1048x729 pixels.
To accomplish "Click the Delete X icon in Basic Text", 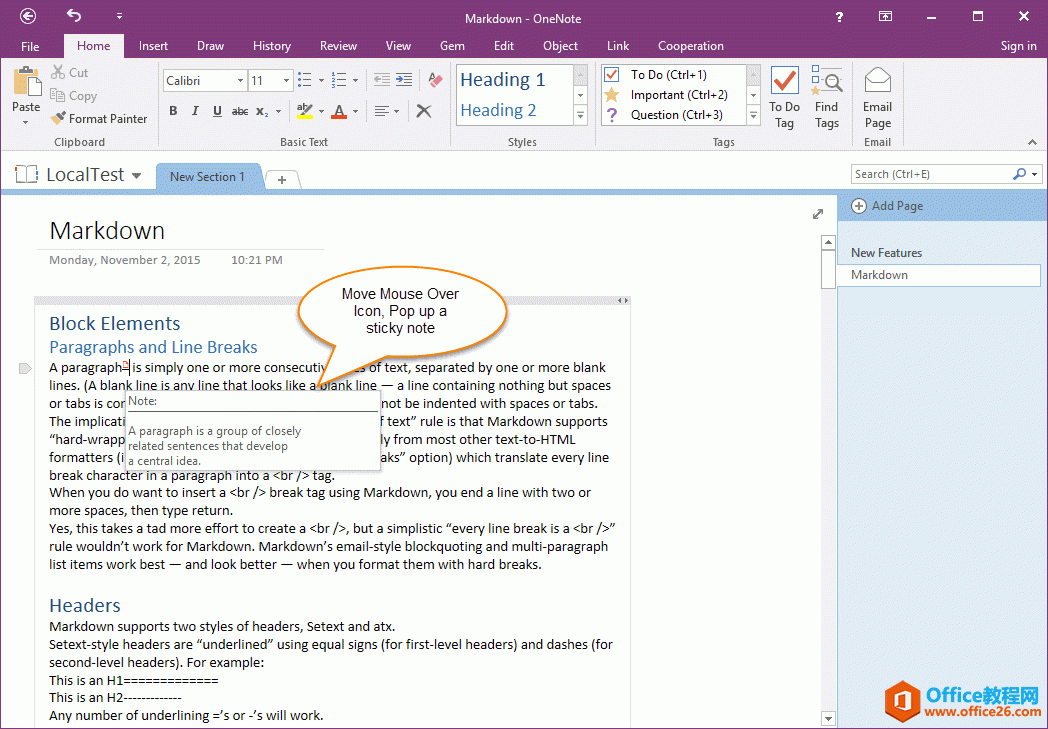I will pos(424,111).
